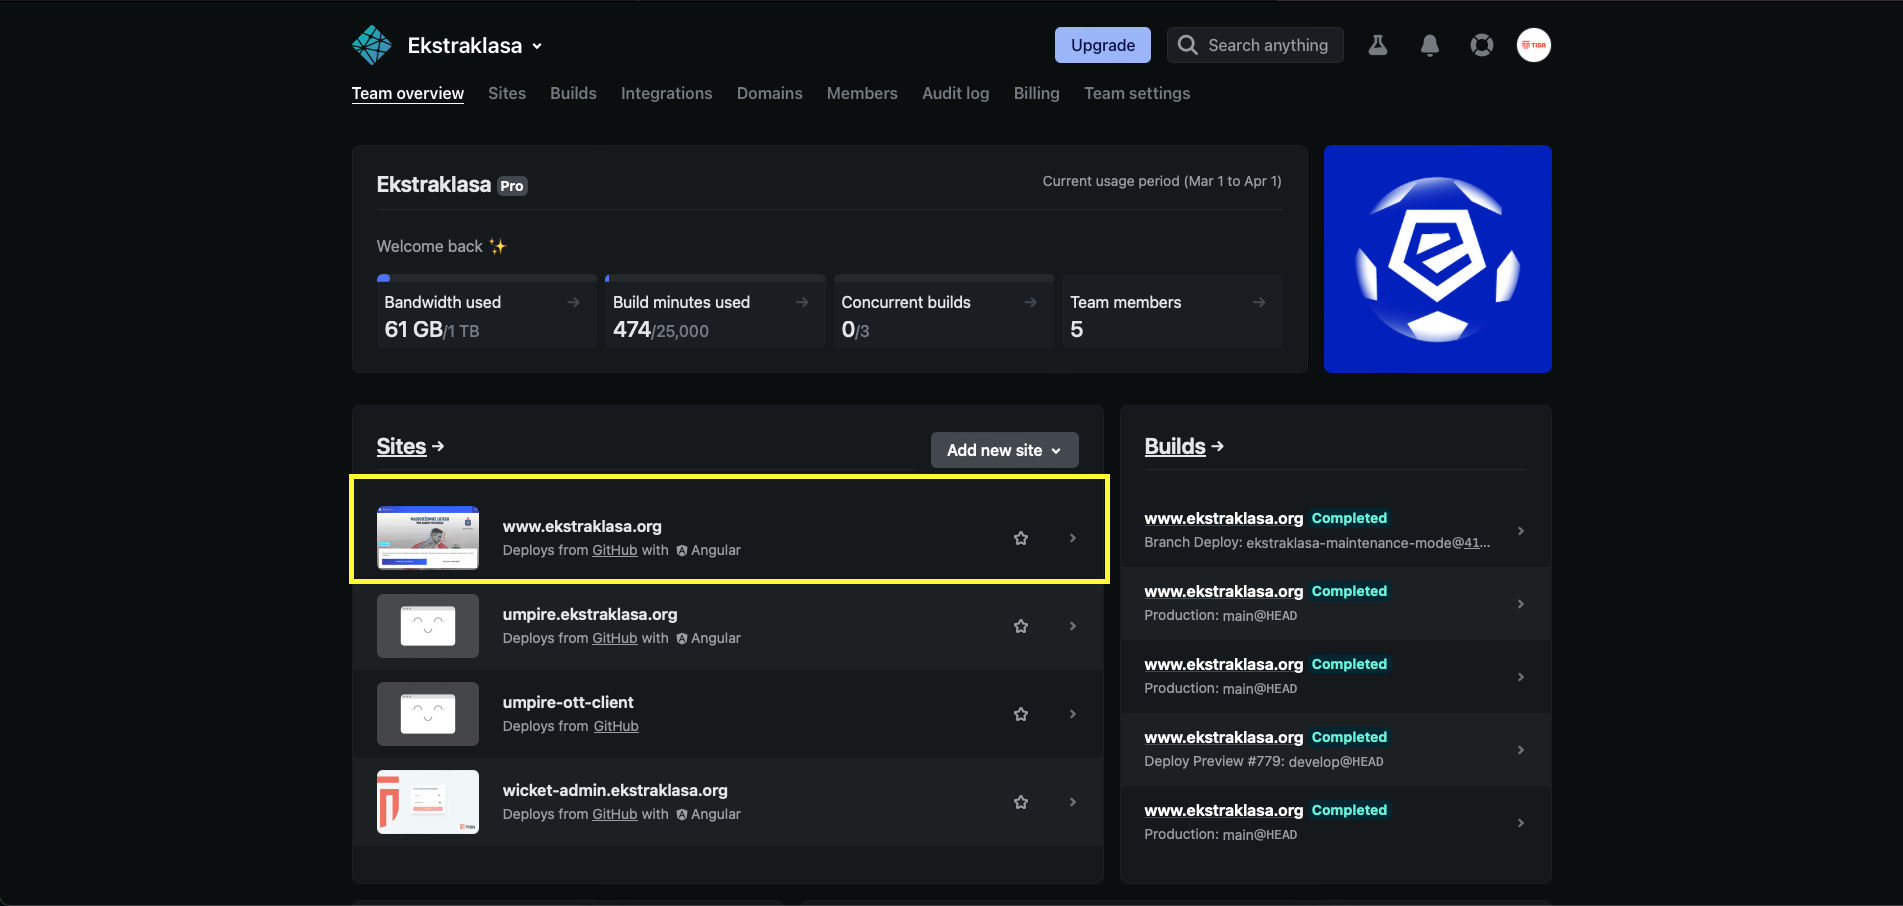Open the wicket-admin.ekstraklasa.org thumbnail
Viewport: 1903px width, 906px height.
[x=428, y=802]
